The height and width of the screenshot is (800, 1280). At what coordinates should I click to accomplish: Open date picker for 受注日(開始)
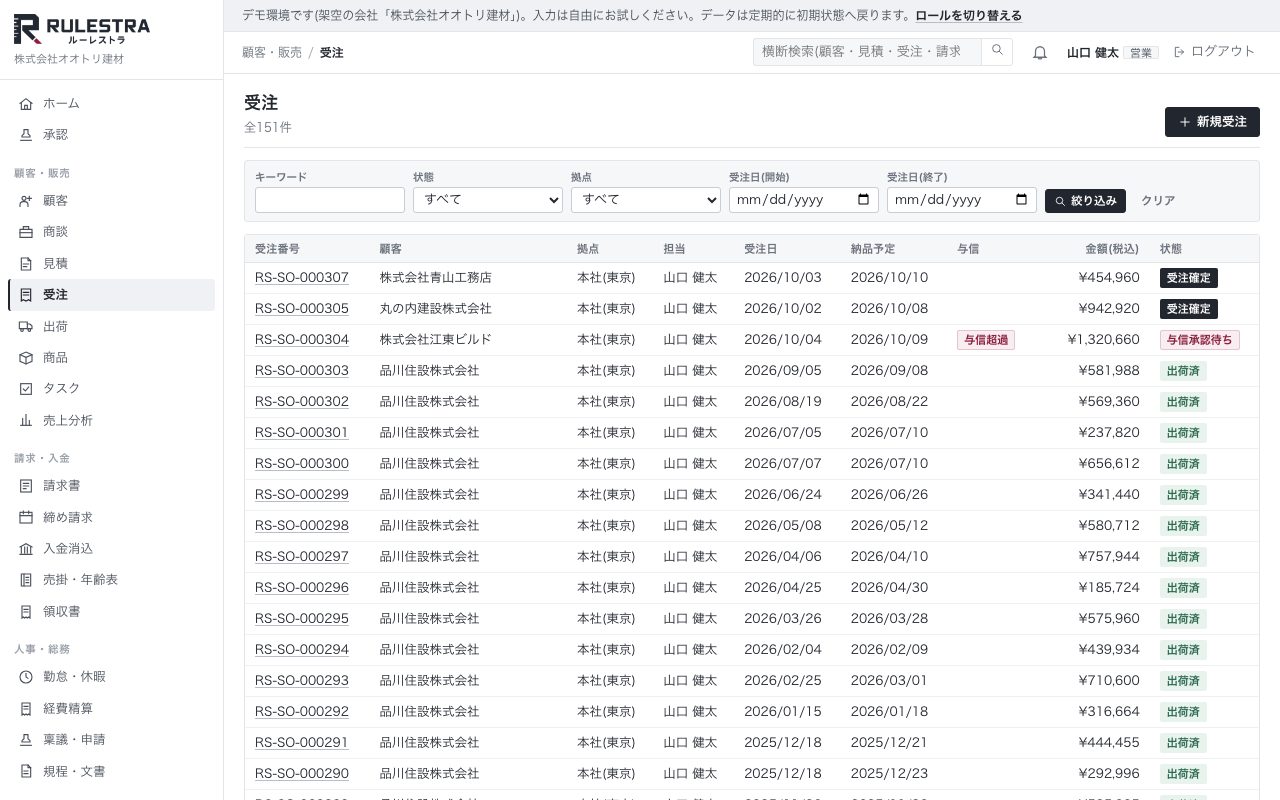[864, 200]
